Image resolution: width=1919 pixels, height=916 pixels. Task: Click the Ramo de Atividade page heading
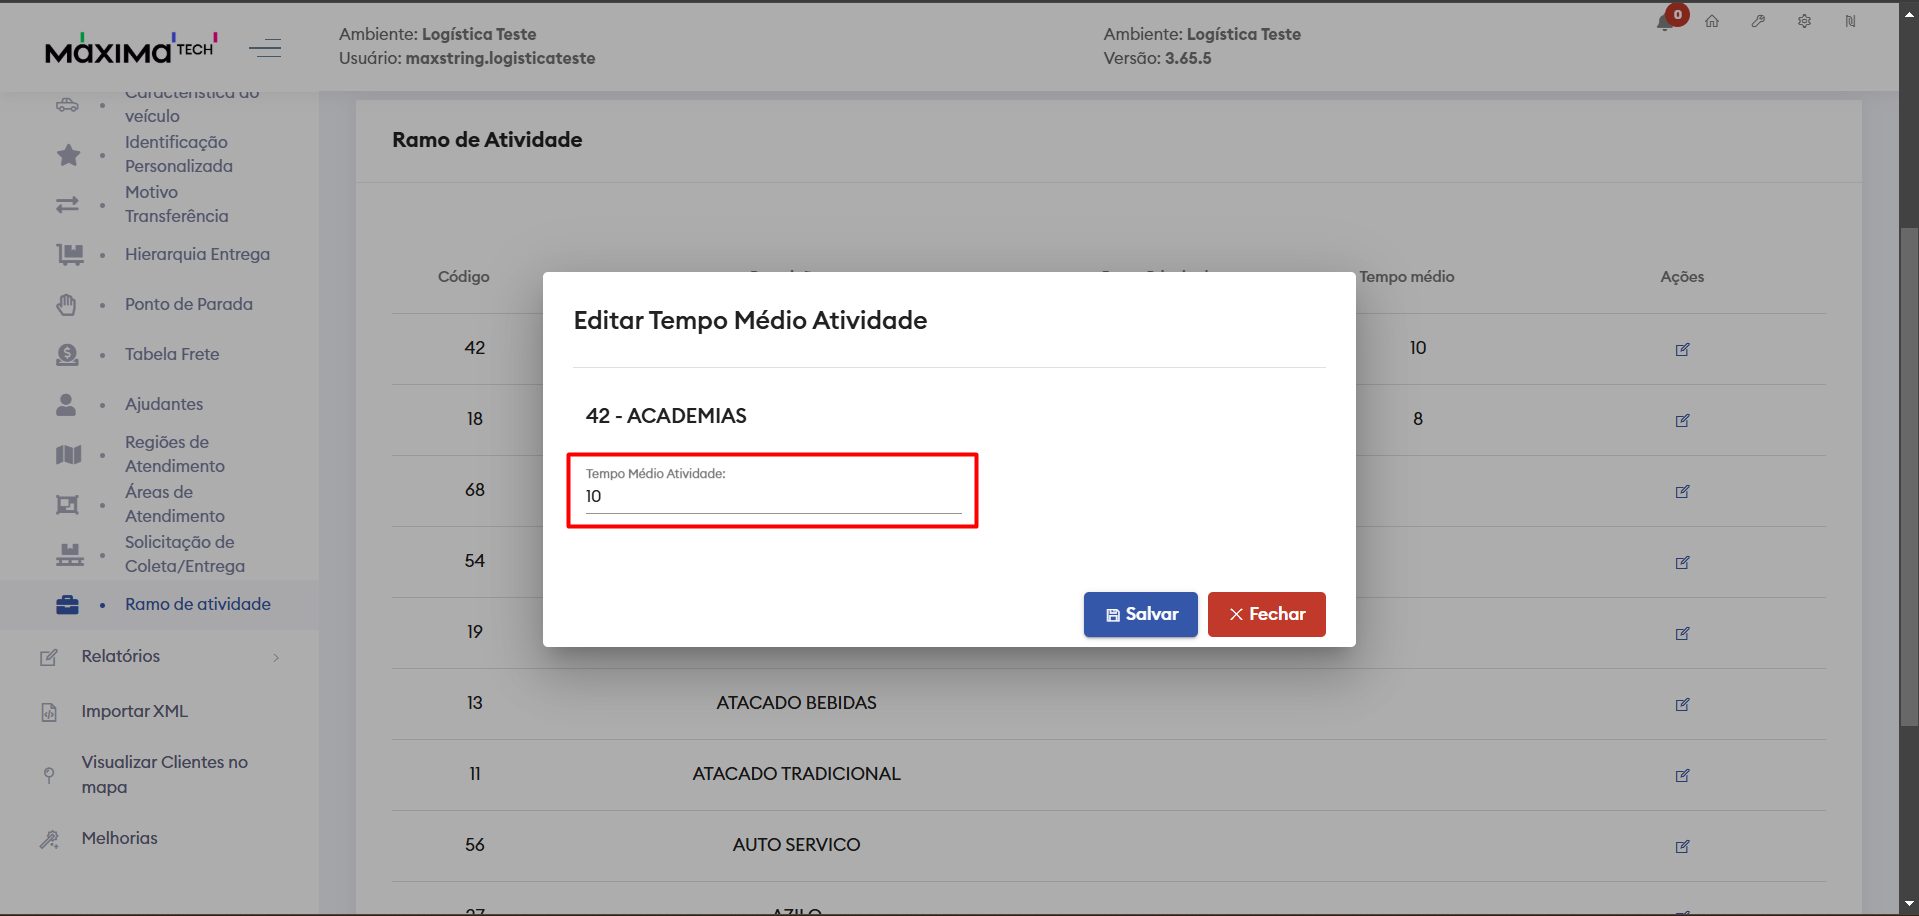coord(487,140)
